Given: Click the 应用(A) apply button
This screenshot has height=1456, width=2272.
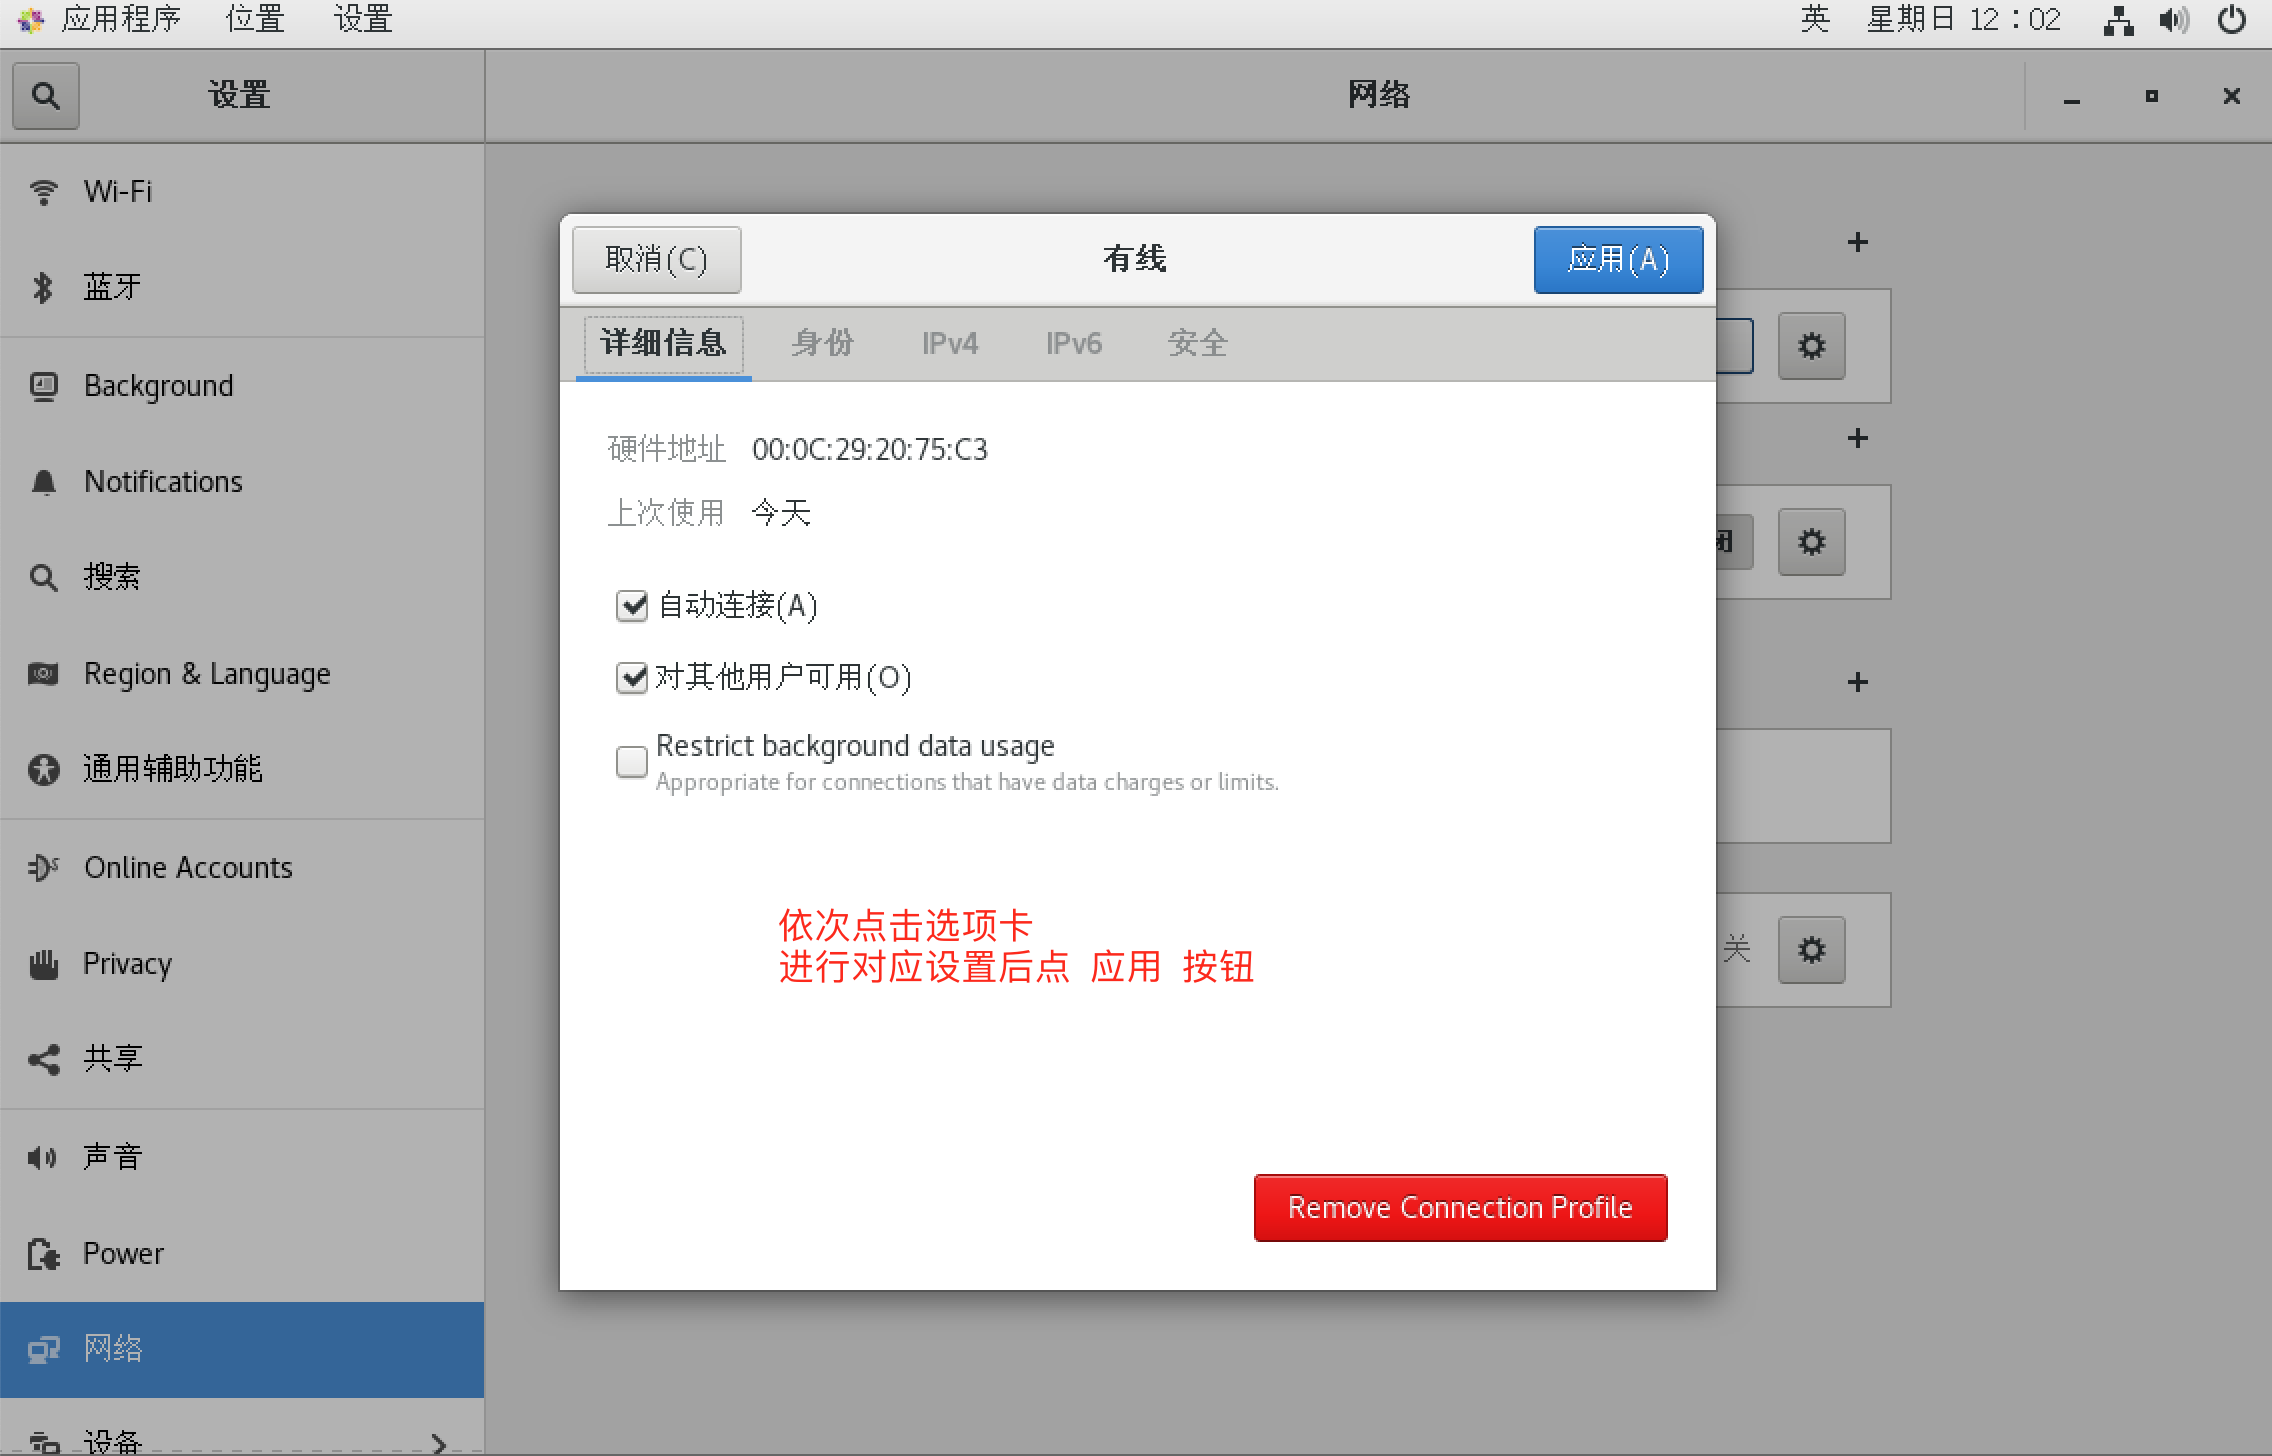Looking at the screenshot, I should (1617, 260).
